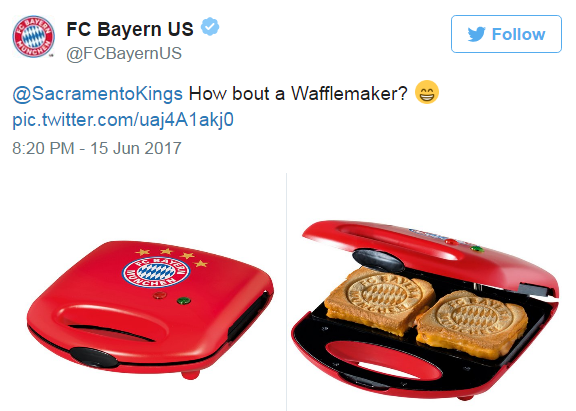The height and width of the screenshot is (411, 576).
Task: Click the raised lid of the open wafflemaker
Action: [430, 253]
